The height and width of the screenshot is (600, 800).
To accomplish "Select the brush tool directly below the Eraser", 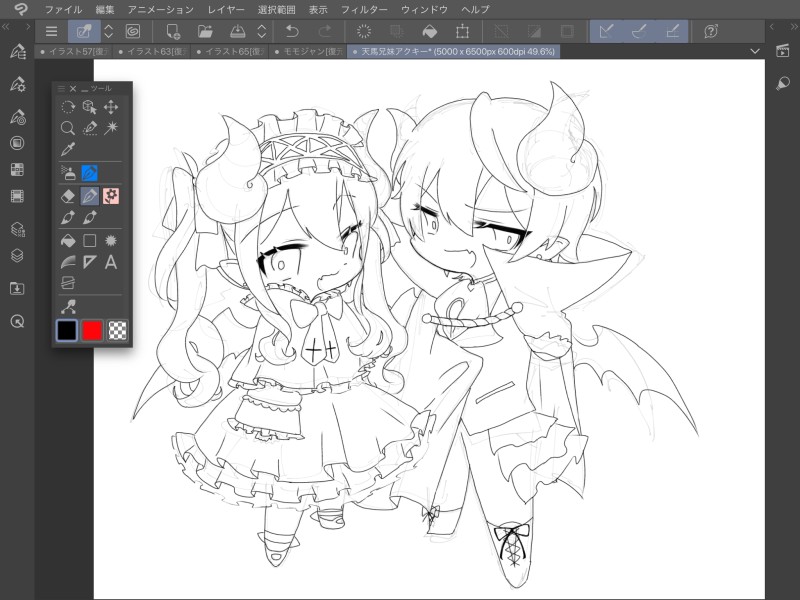I will click(x=68, y=217).
